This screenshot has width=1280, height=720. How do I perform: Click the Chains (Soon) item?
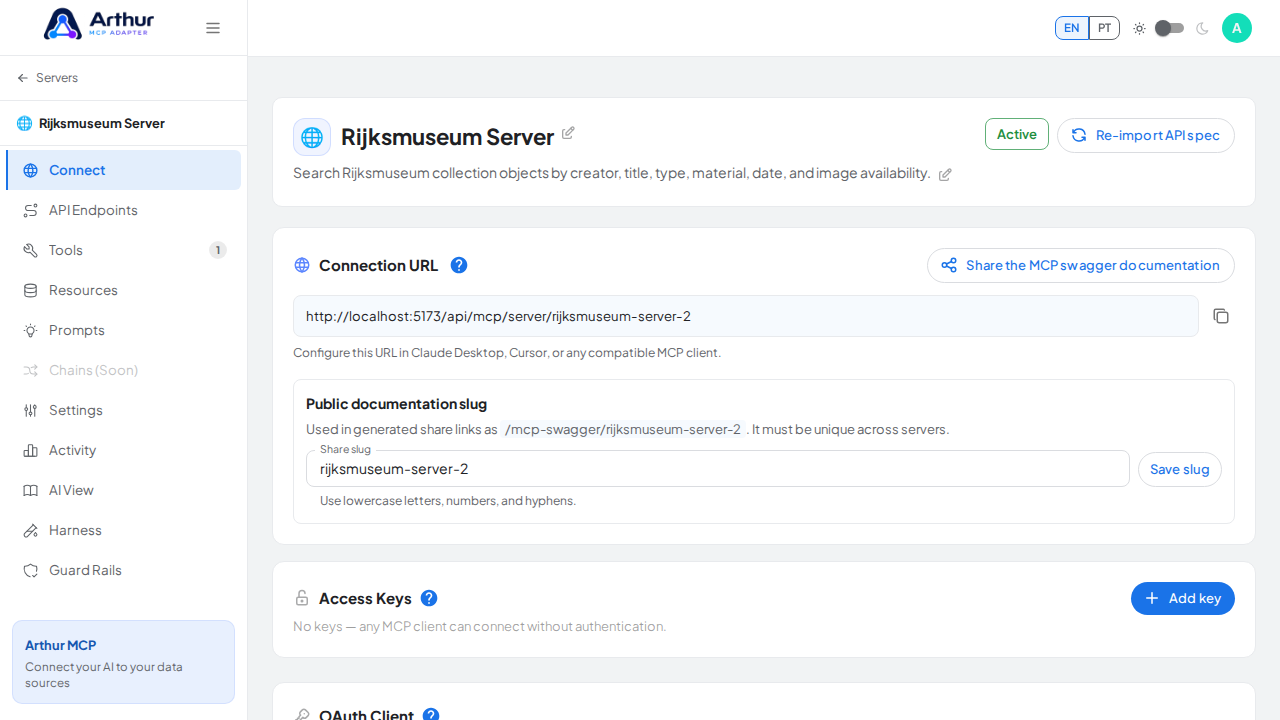click(x=123, y=370)
